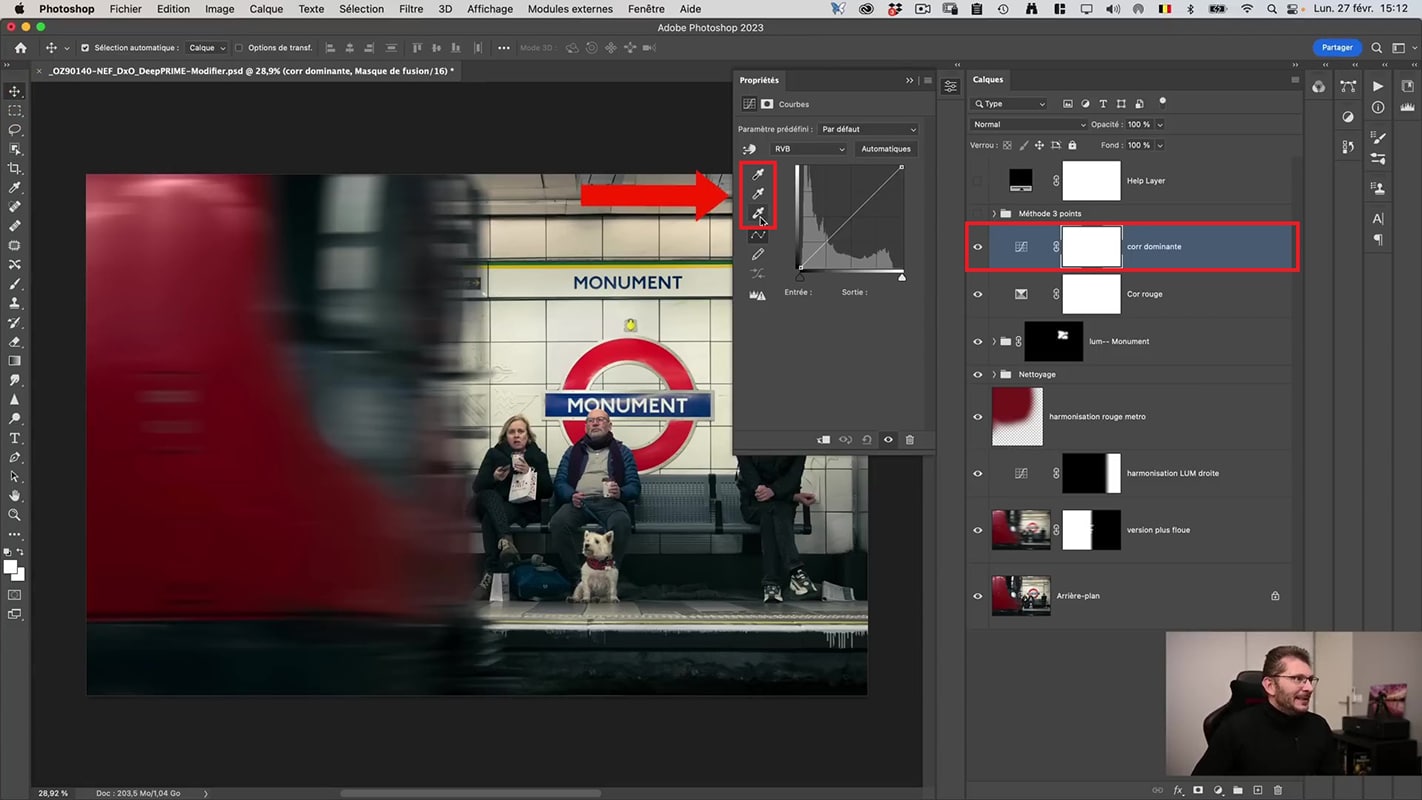Select the Zoom tool in the toolbar
This screenshot has width=1422, height=800.
(x=15, y=515)
